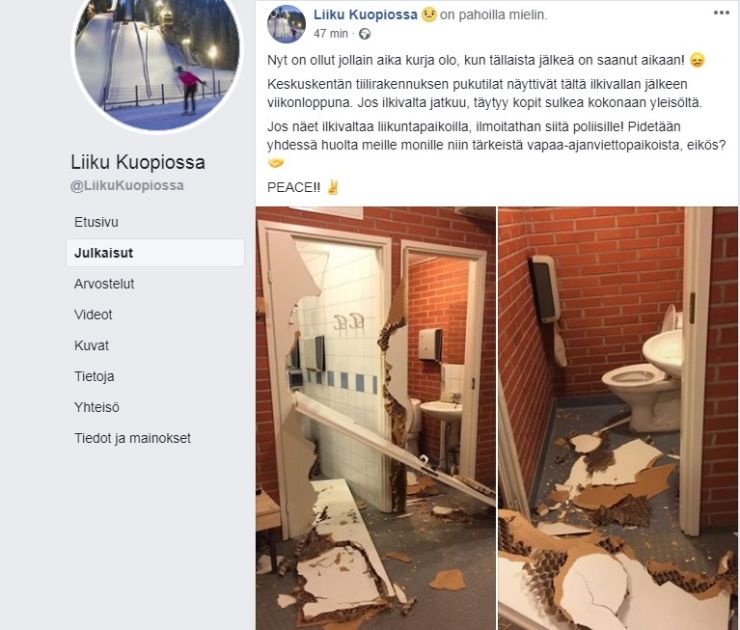Image resolution: width=740 pixels, height=630 pixels.
Task: Open the three-dots post options menu
Action: click(x=721, y=13)
